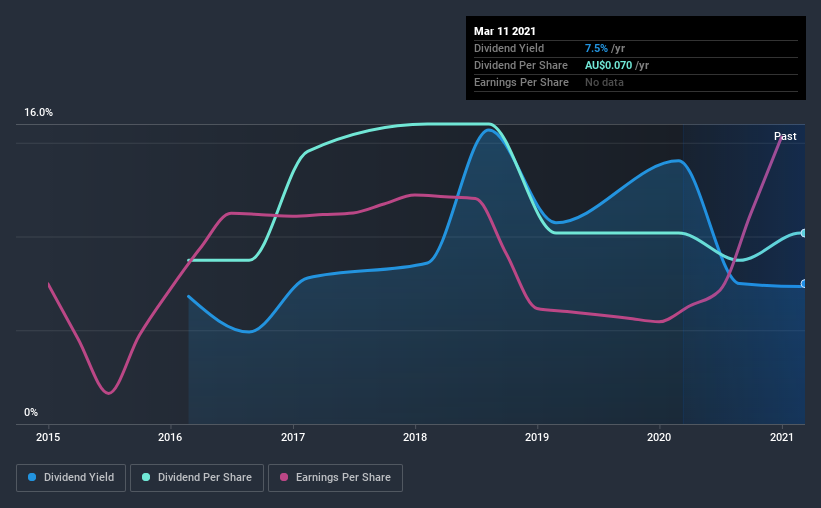Click the 2018 x-axis label
This screenshot has width=821, height=508.
[415, 437]
